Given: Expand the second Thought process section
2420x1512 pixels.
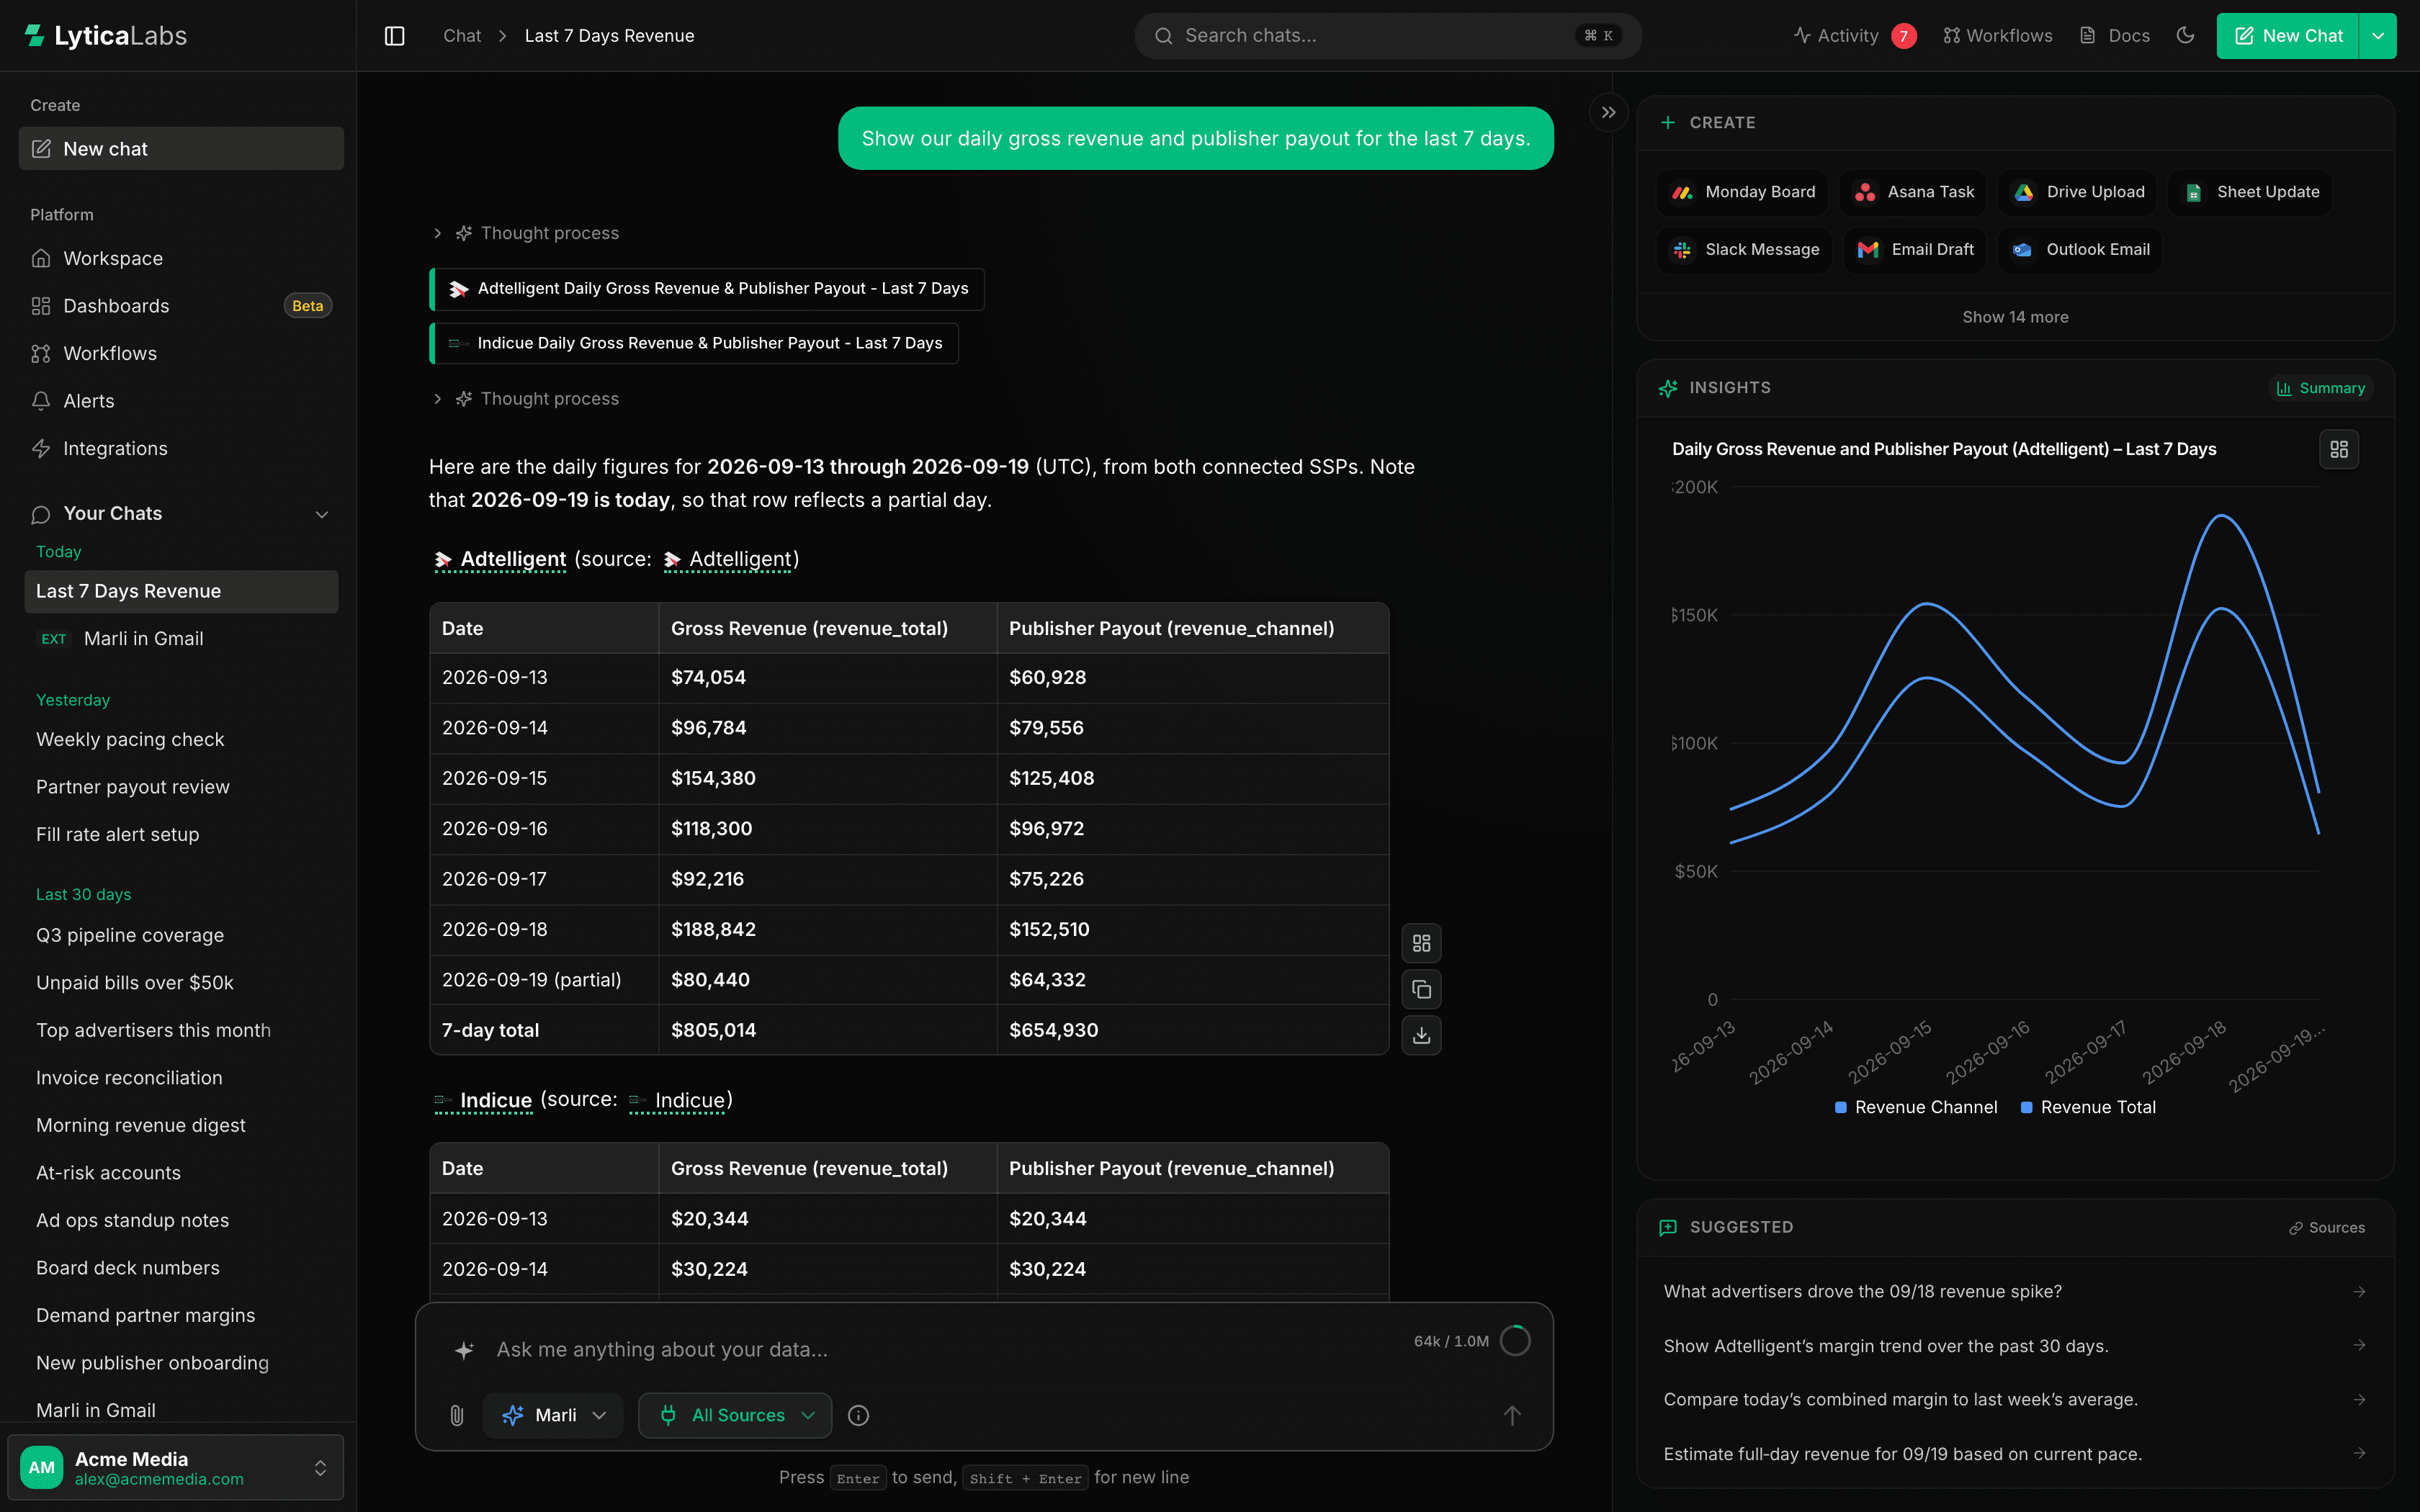Looking at the screenshot, I should tap(525, 399).
